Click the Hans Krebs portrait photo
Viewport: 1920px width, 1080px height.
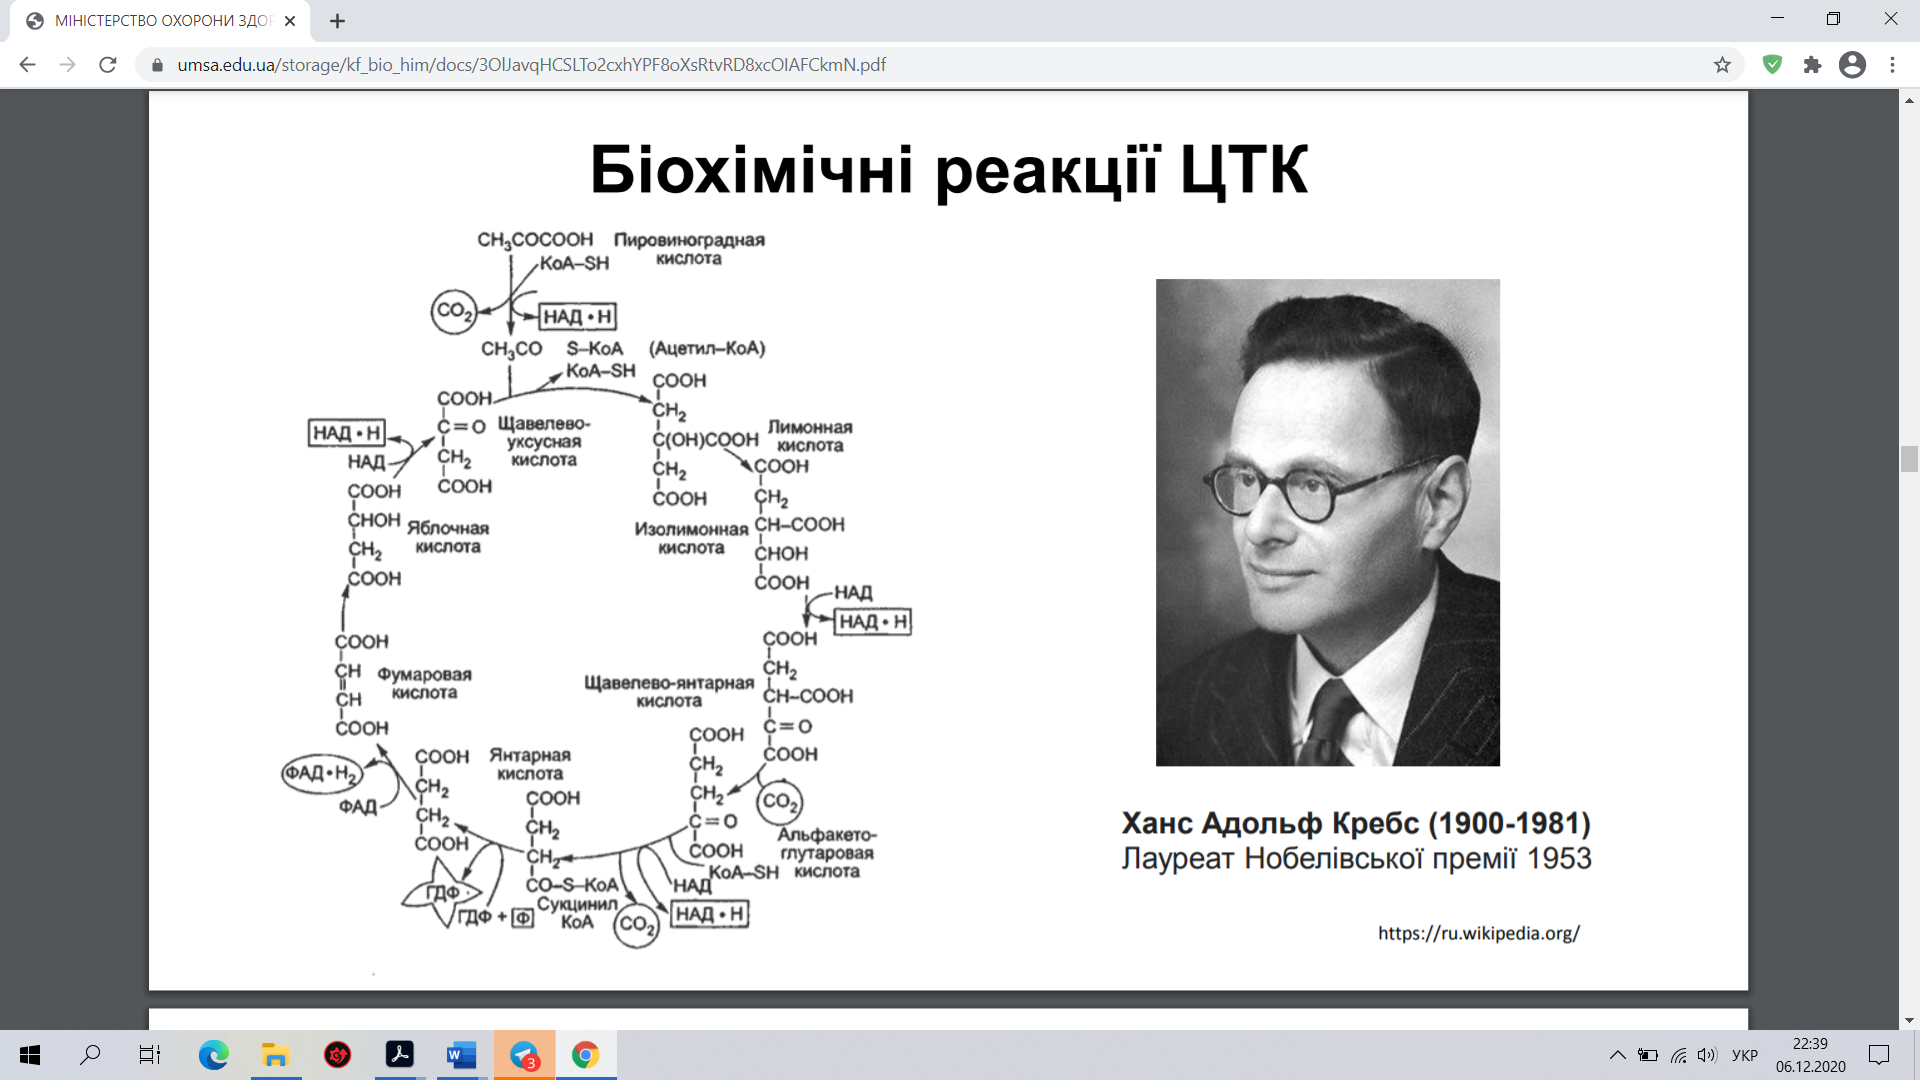coord(1328,522)
